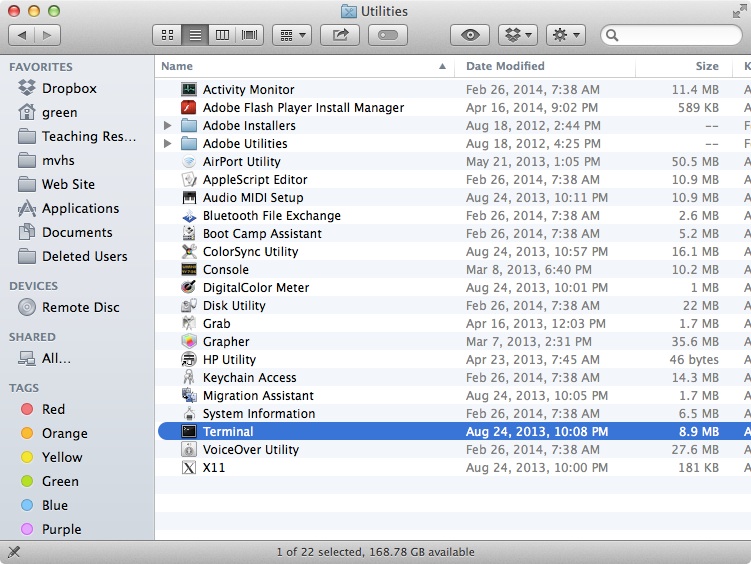Expand the Adobe Installers folder
This screenshot has height=564, width=751.
[x=168, y=126]
